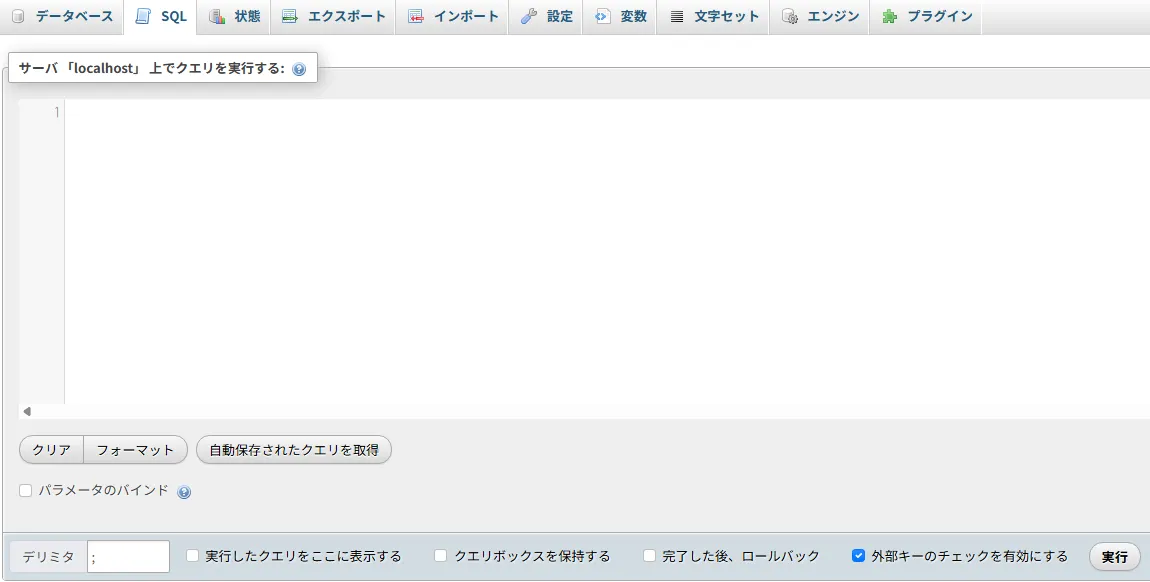Click the database cylinder icon in データベース tab
This screenshot has height=582, width=1150.
click(x=18, y=17)
